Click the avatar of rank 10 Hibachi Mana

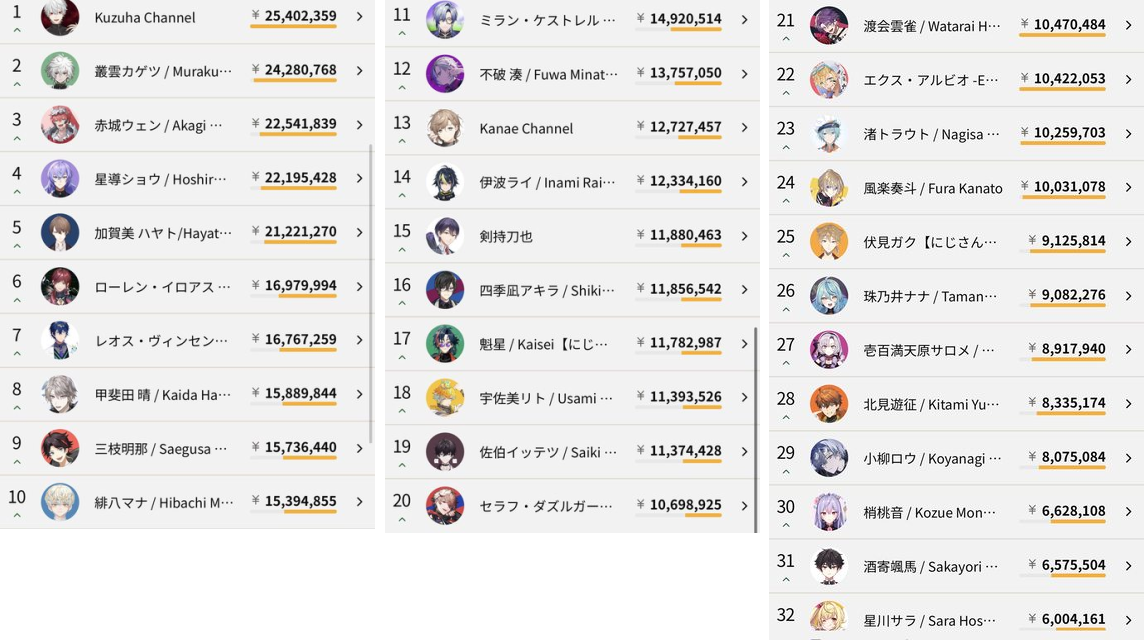[x=60, y=502]
